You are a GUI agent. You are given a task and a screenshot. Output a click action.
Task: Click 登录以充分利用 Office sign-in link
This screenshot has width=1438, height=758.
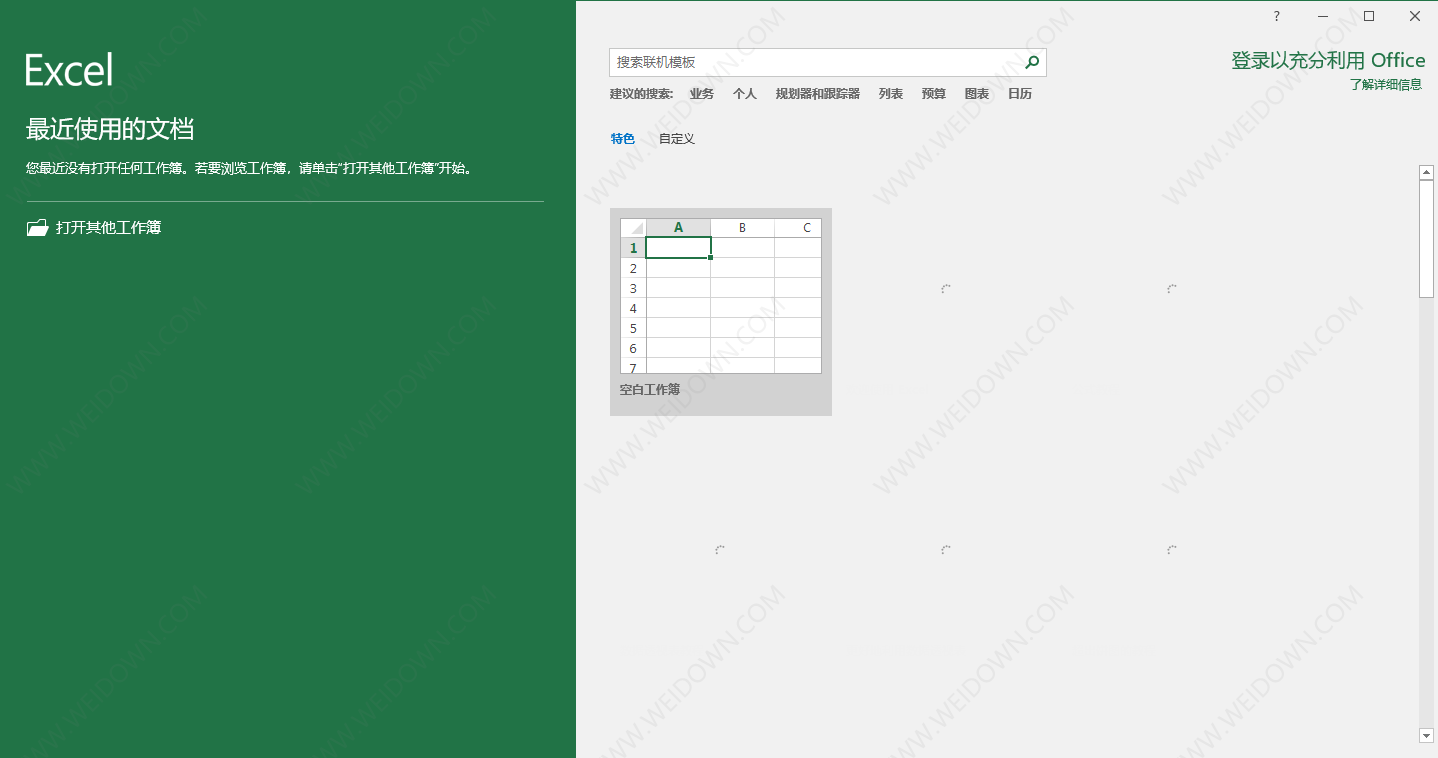1328,61
